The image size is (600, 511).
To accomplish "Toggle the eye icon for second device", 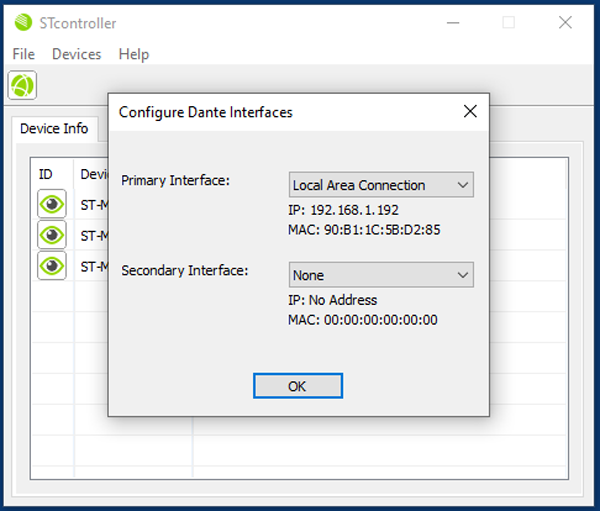I will point(52,235).
